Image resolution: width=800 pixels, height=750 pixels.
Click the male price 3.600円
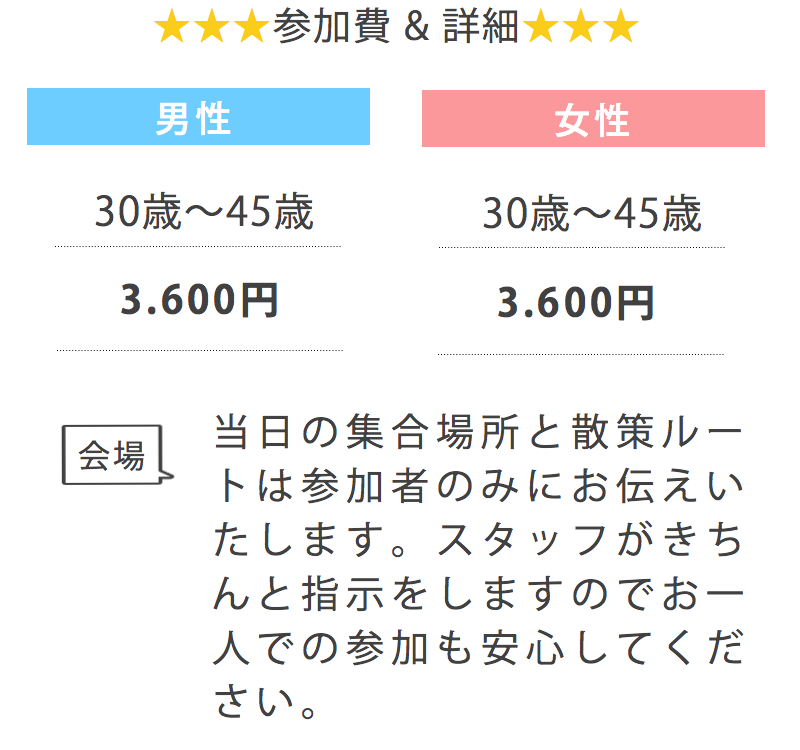[199, 300]
